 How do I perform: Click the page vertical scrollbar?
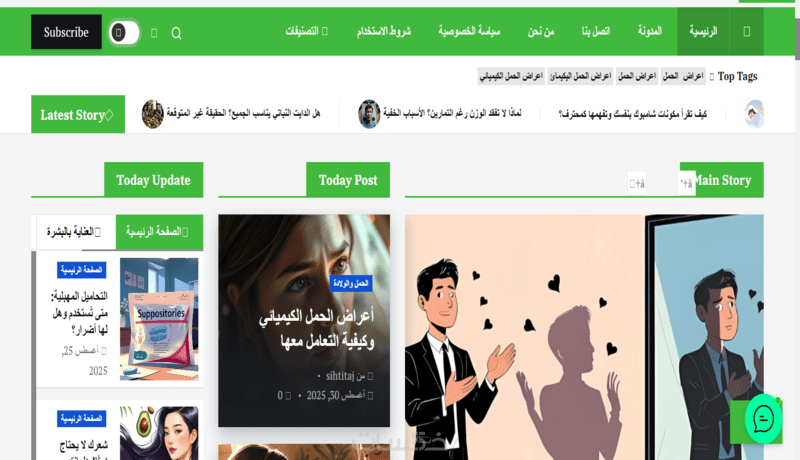point(797,230)
